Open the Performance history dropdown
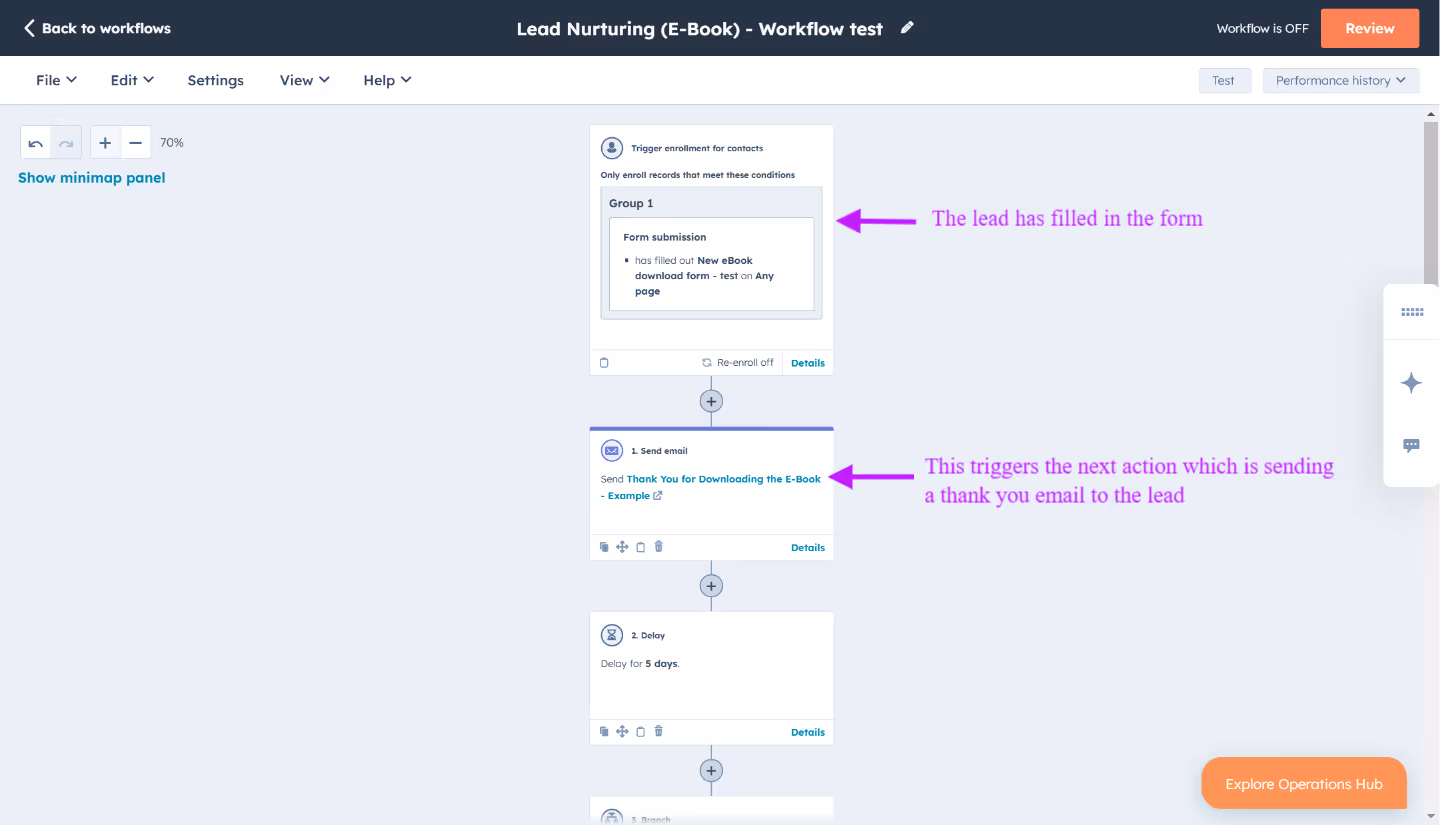Screen dimensions: 1440x825 coord(1340,80)
